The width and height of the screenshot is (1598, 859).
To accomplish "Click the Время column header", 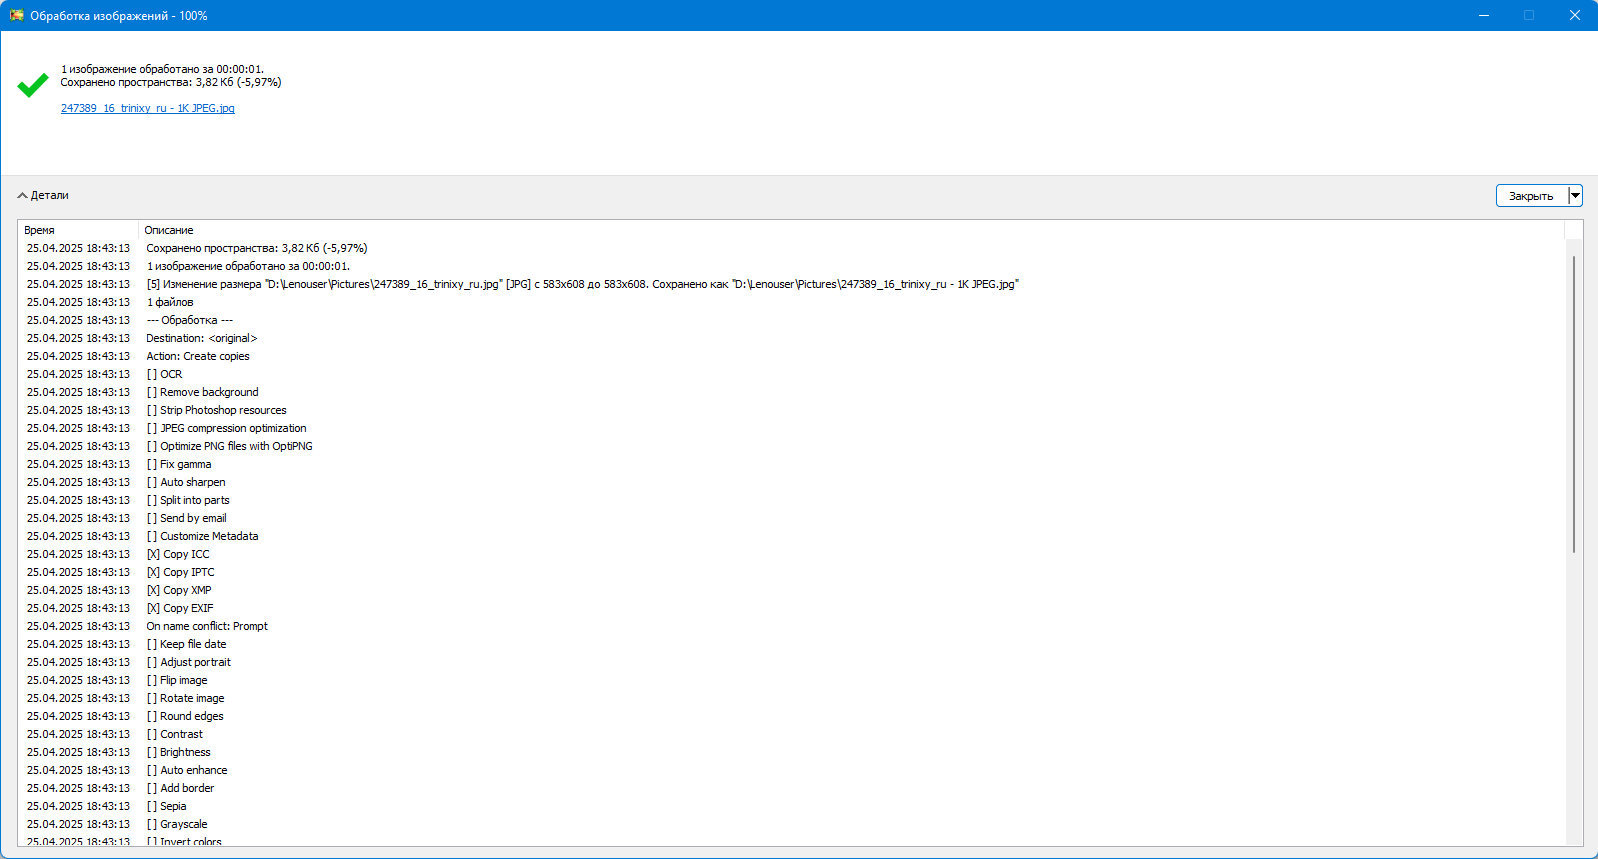I will [78, 230].
